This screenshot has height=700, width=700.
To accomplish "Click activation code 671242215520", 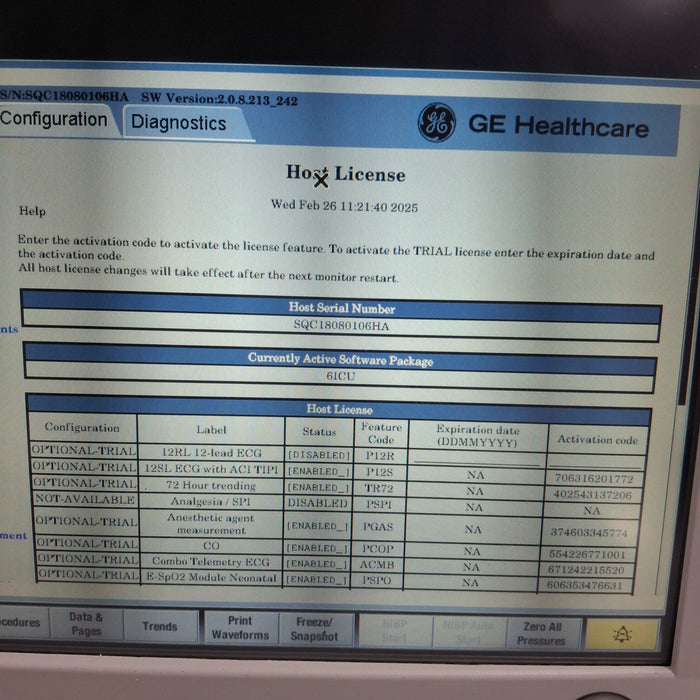I will point(586,570).
